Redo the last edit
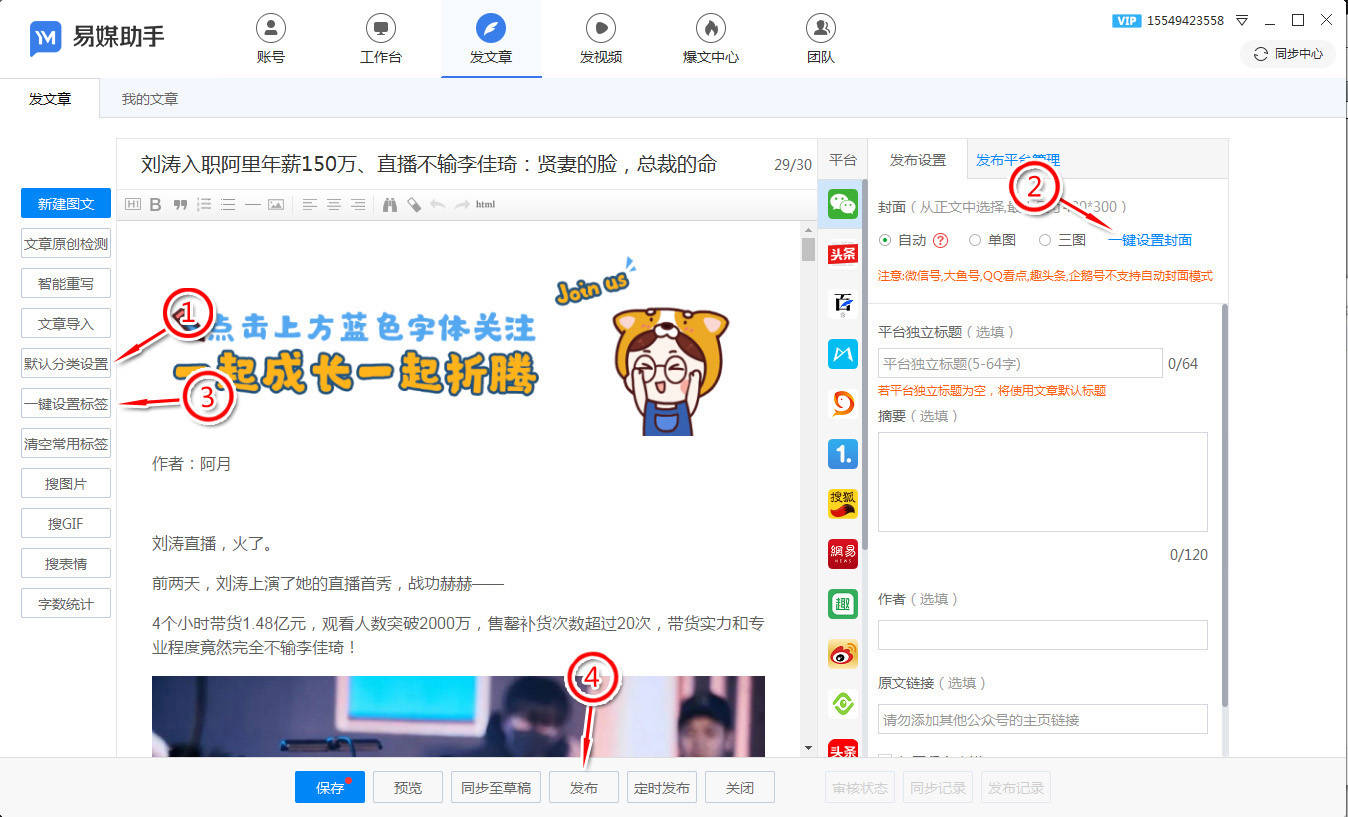Image resolution: width=1348 pixels, height=817 pixels. pyautogui.click(x=461, y=204)
